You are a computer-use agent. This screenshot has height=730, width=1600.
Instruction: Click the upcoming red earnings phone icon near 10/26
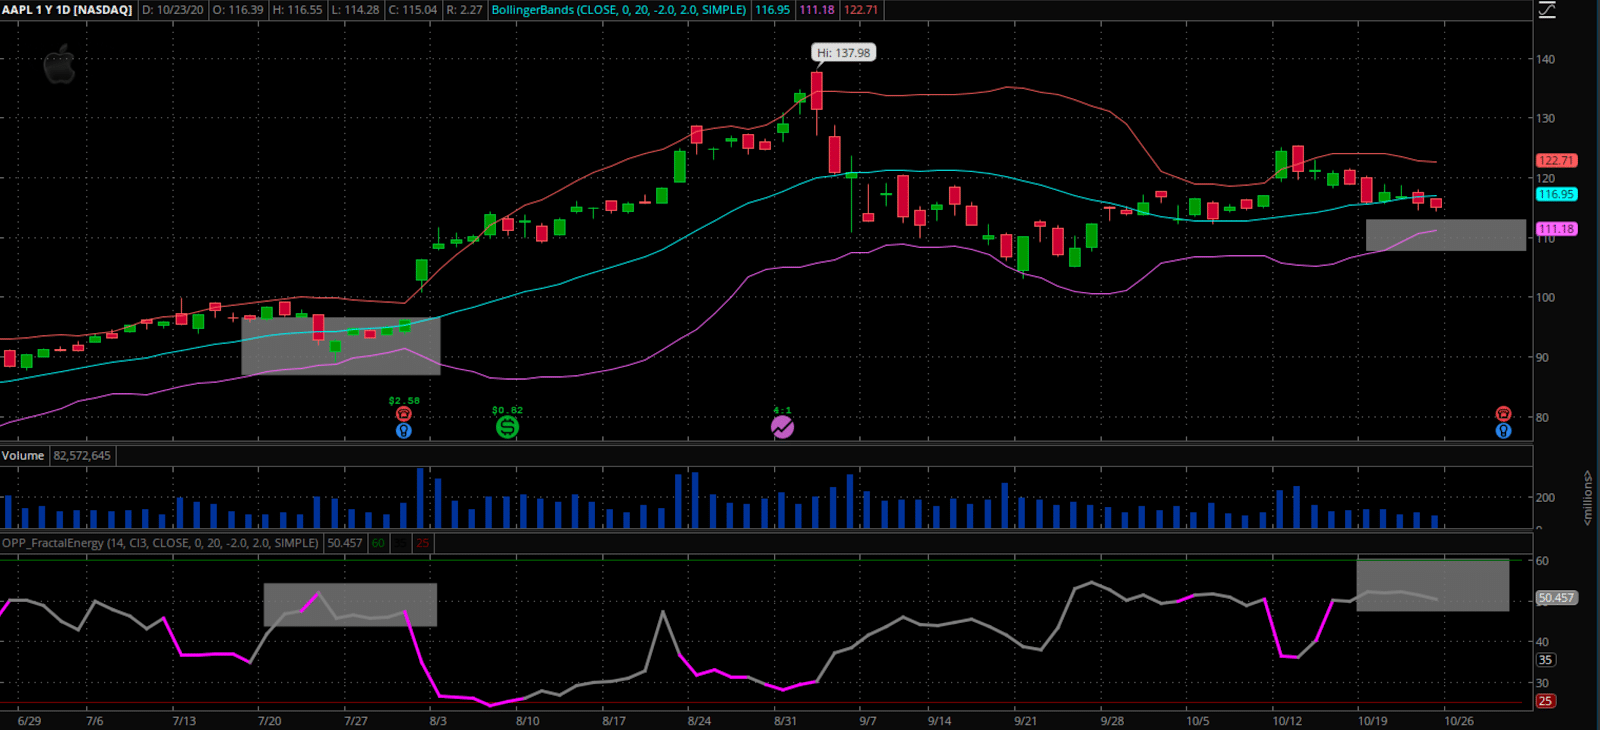point(1503,414)
